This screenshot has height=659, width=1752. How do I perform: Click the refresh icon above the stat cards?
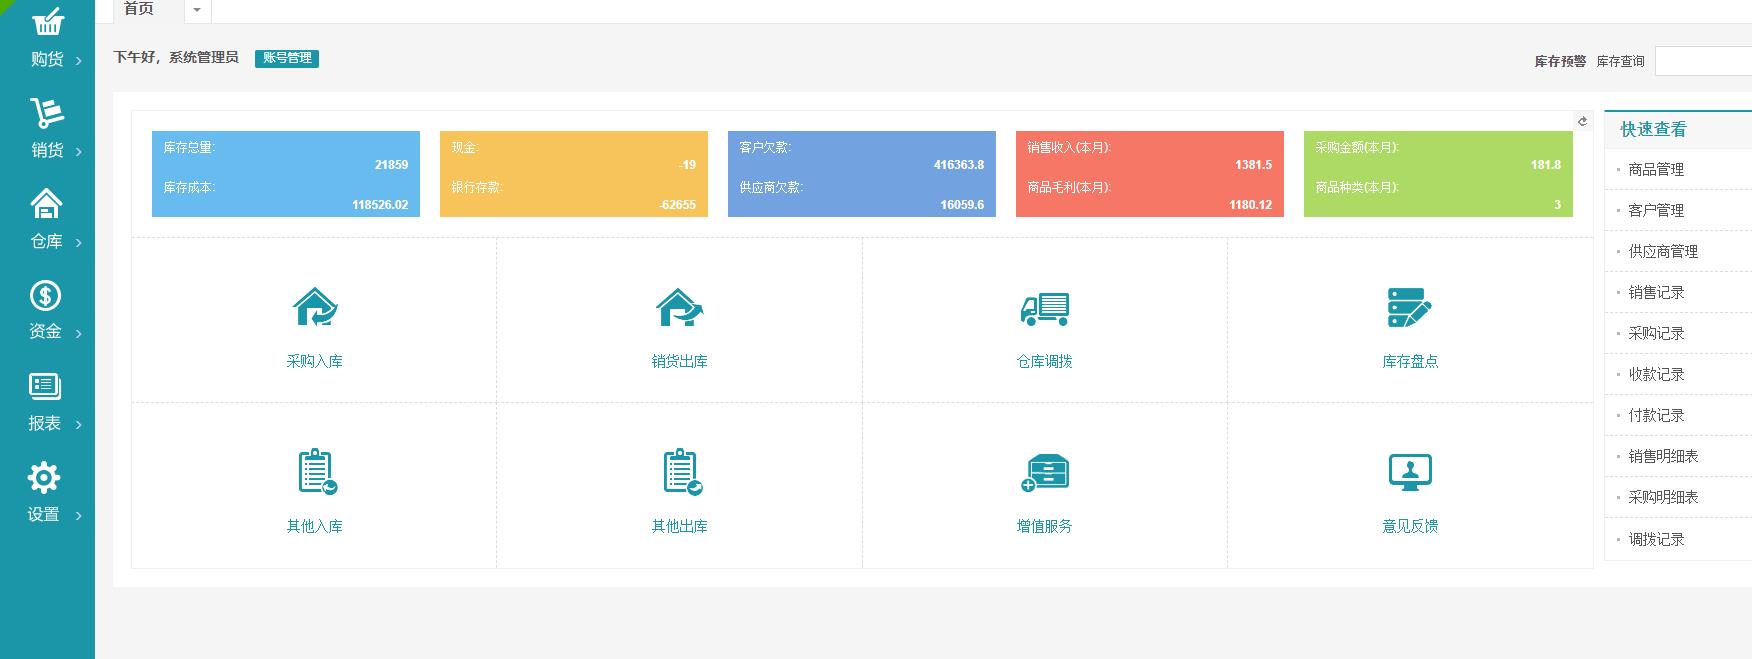click(x=1582, y=121)
